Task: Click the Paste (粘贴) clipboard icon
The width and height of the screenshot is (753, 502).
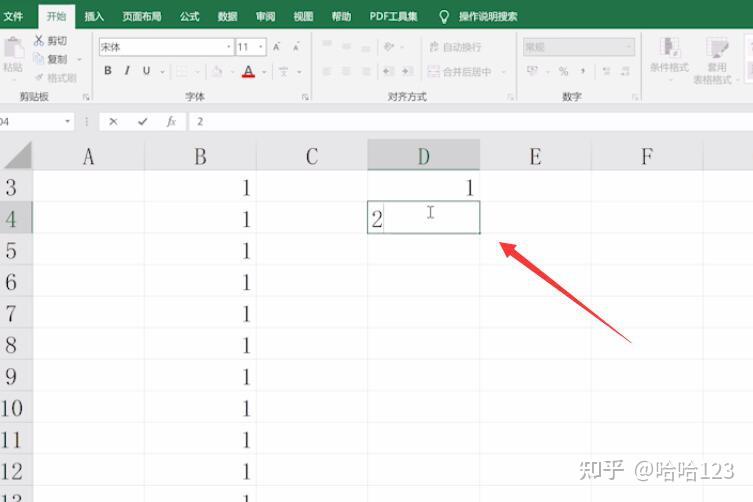Action: [x=13, y=48]
